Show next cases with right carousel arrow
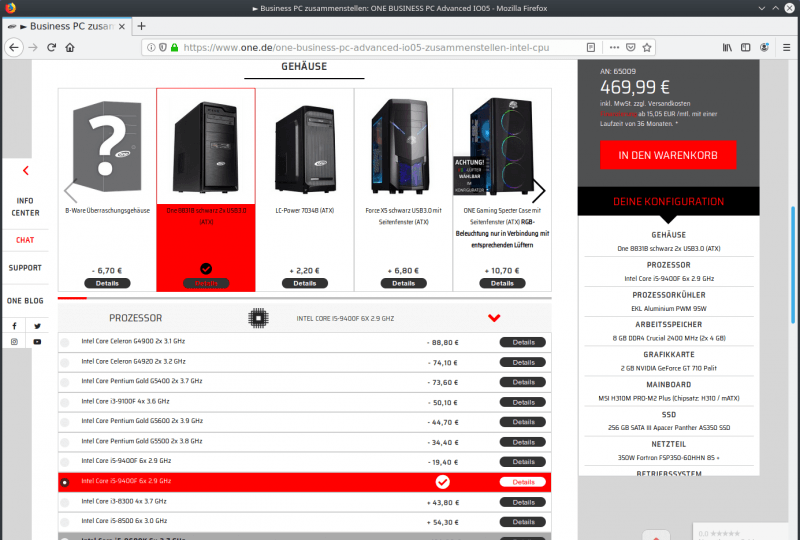This screenshot has height=540, width=800. tap(539, 191)
